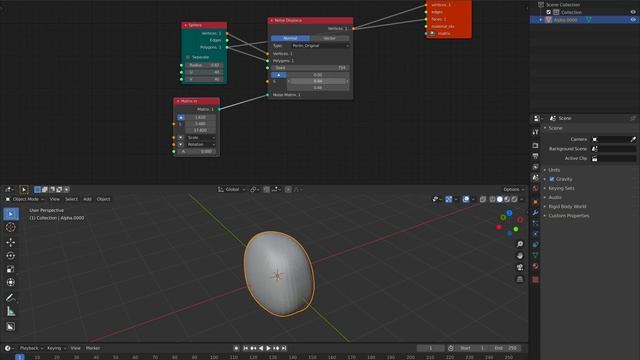This screenshot has height=360, width=640.
Task: Open the Material properties tab
Action: 535,266
